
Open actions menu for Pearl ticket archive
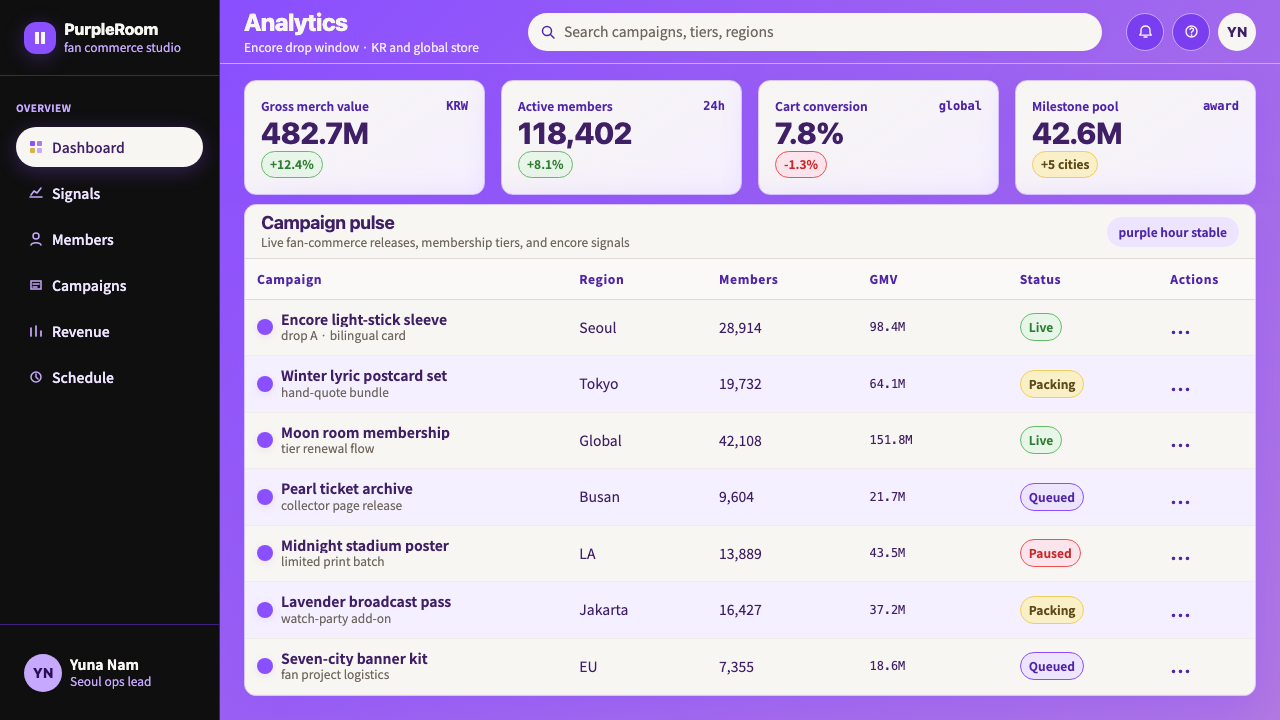(x=1180, y=502)
